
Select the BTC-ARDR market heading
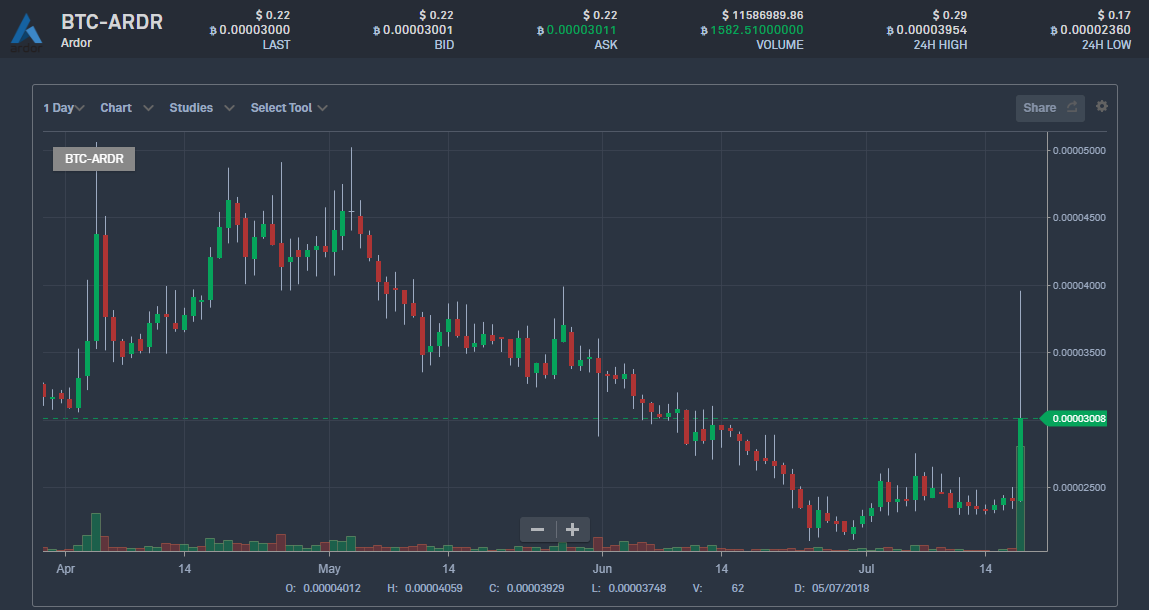112,22
